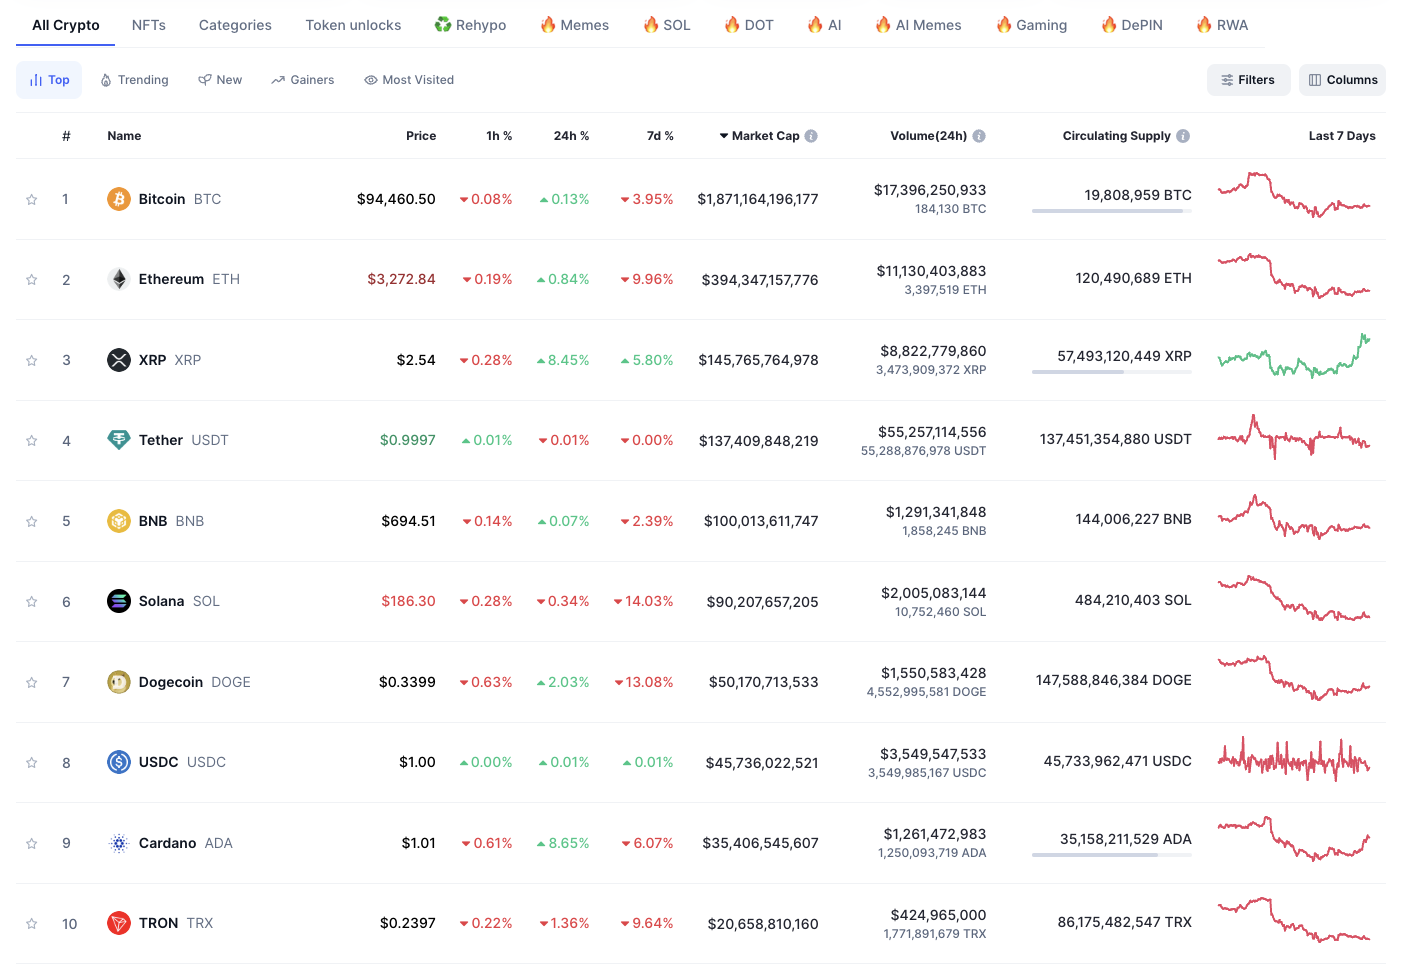The image size is (1414, 968).
Task: Sort by the 7d % column
Action: click(660, 136)
